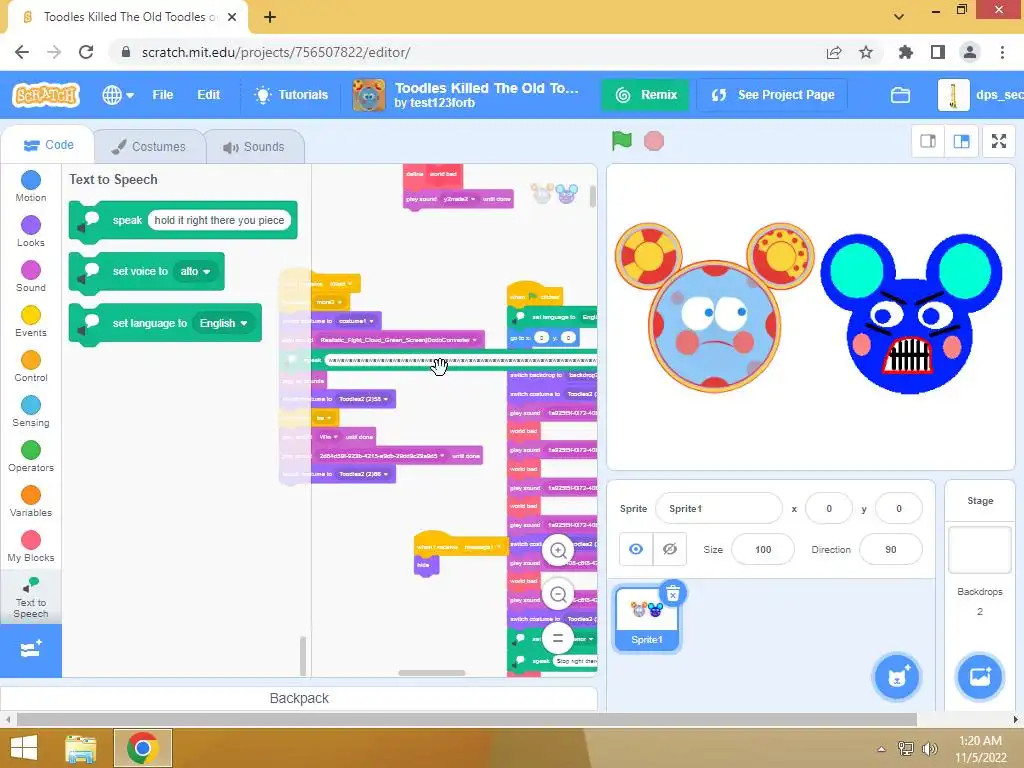Go back in browser history
Screen dimensions: 1024x768
click(22, 52)
